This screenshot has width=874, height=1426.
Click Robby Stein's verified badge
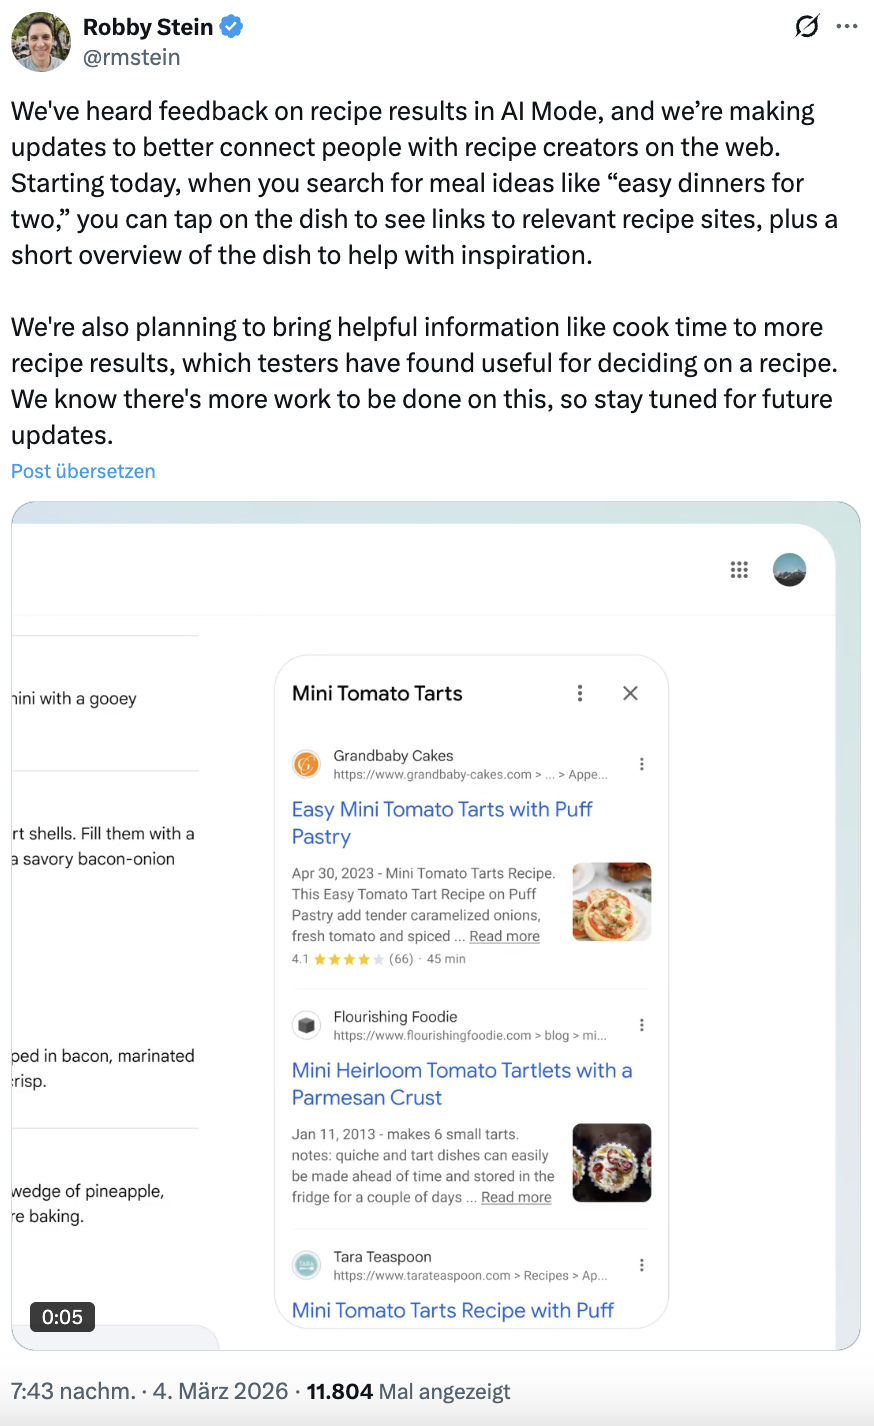coord(230,27)
